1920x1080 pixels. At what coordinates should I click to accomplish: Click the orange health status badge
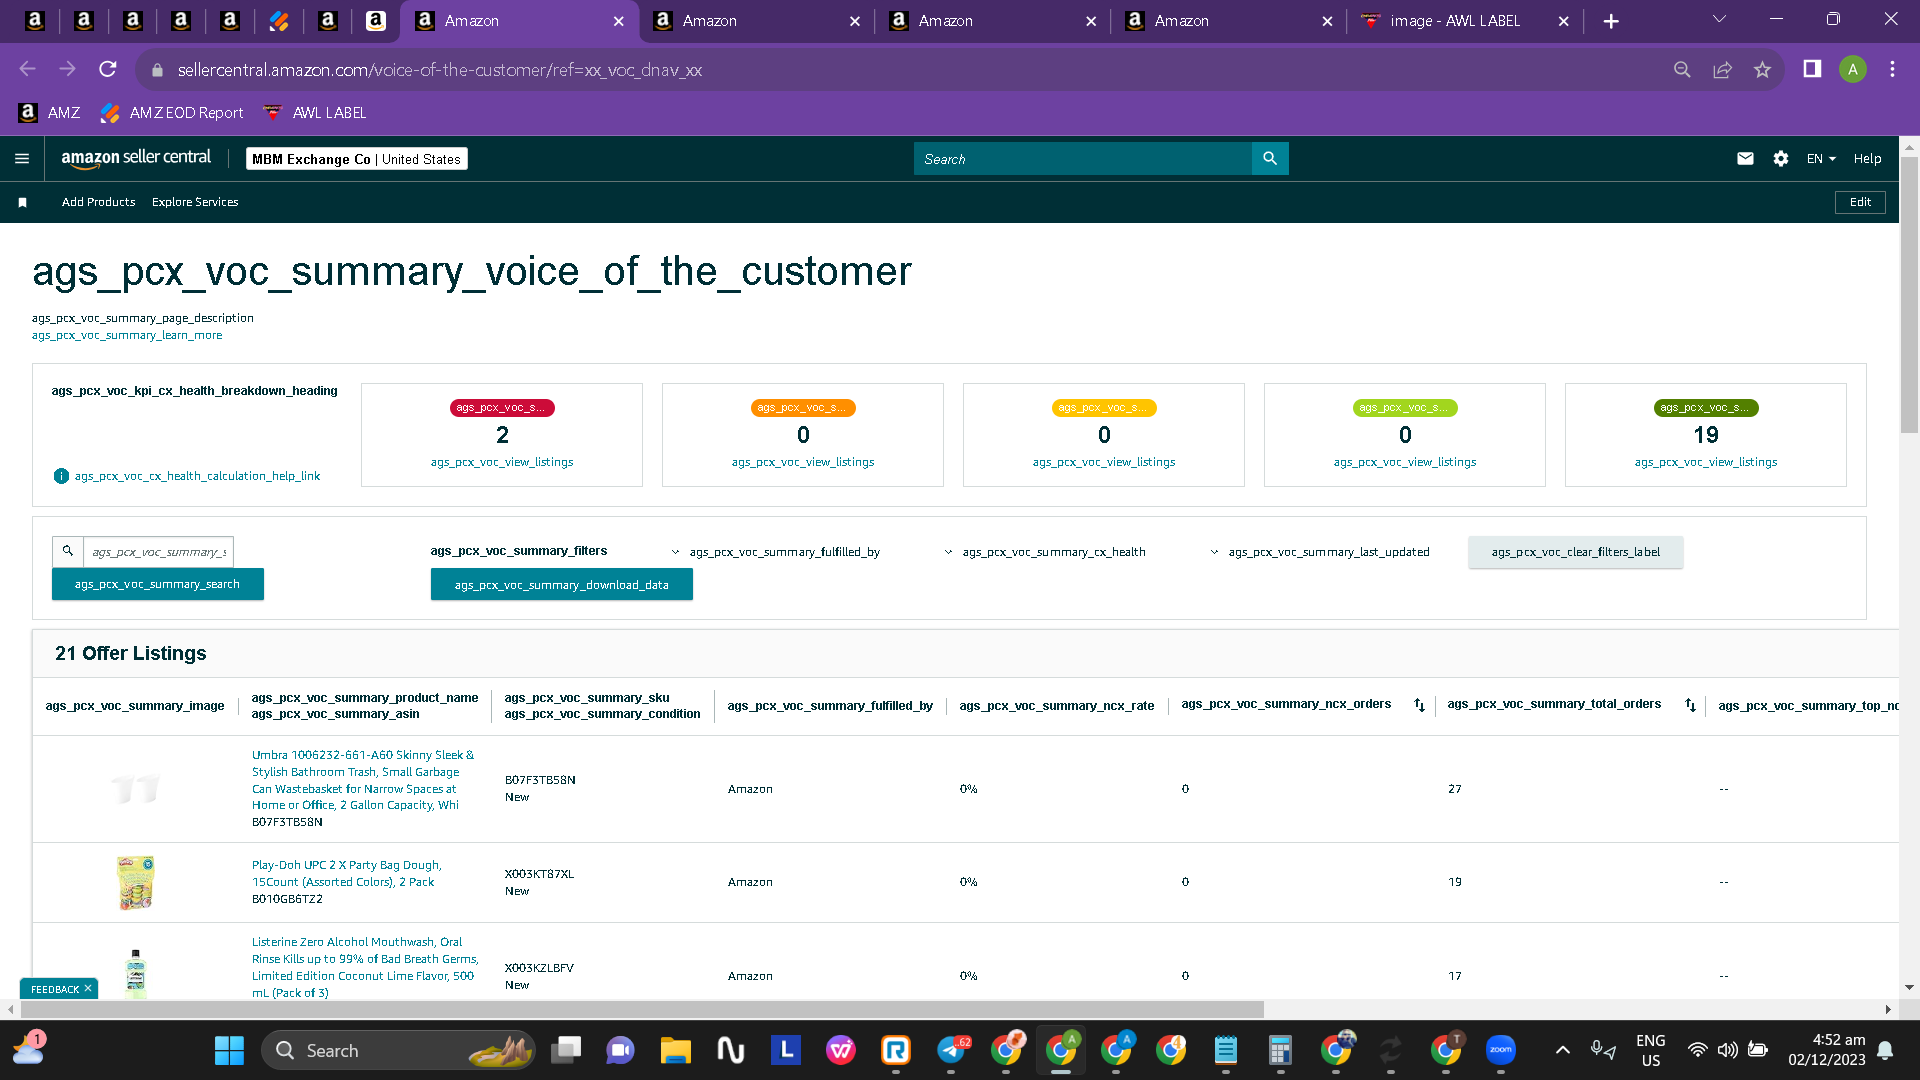(x=803, y=407)
